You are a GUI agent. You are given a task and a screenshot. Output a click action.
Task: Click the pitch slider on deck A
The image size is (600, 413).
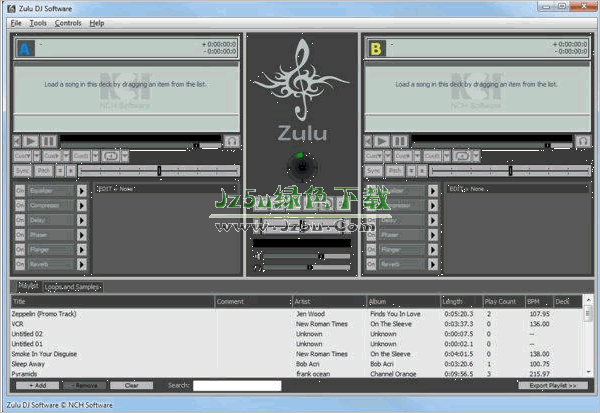pos(159,171)
